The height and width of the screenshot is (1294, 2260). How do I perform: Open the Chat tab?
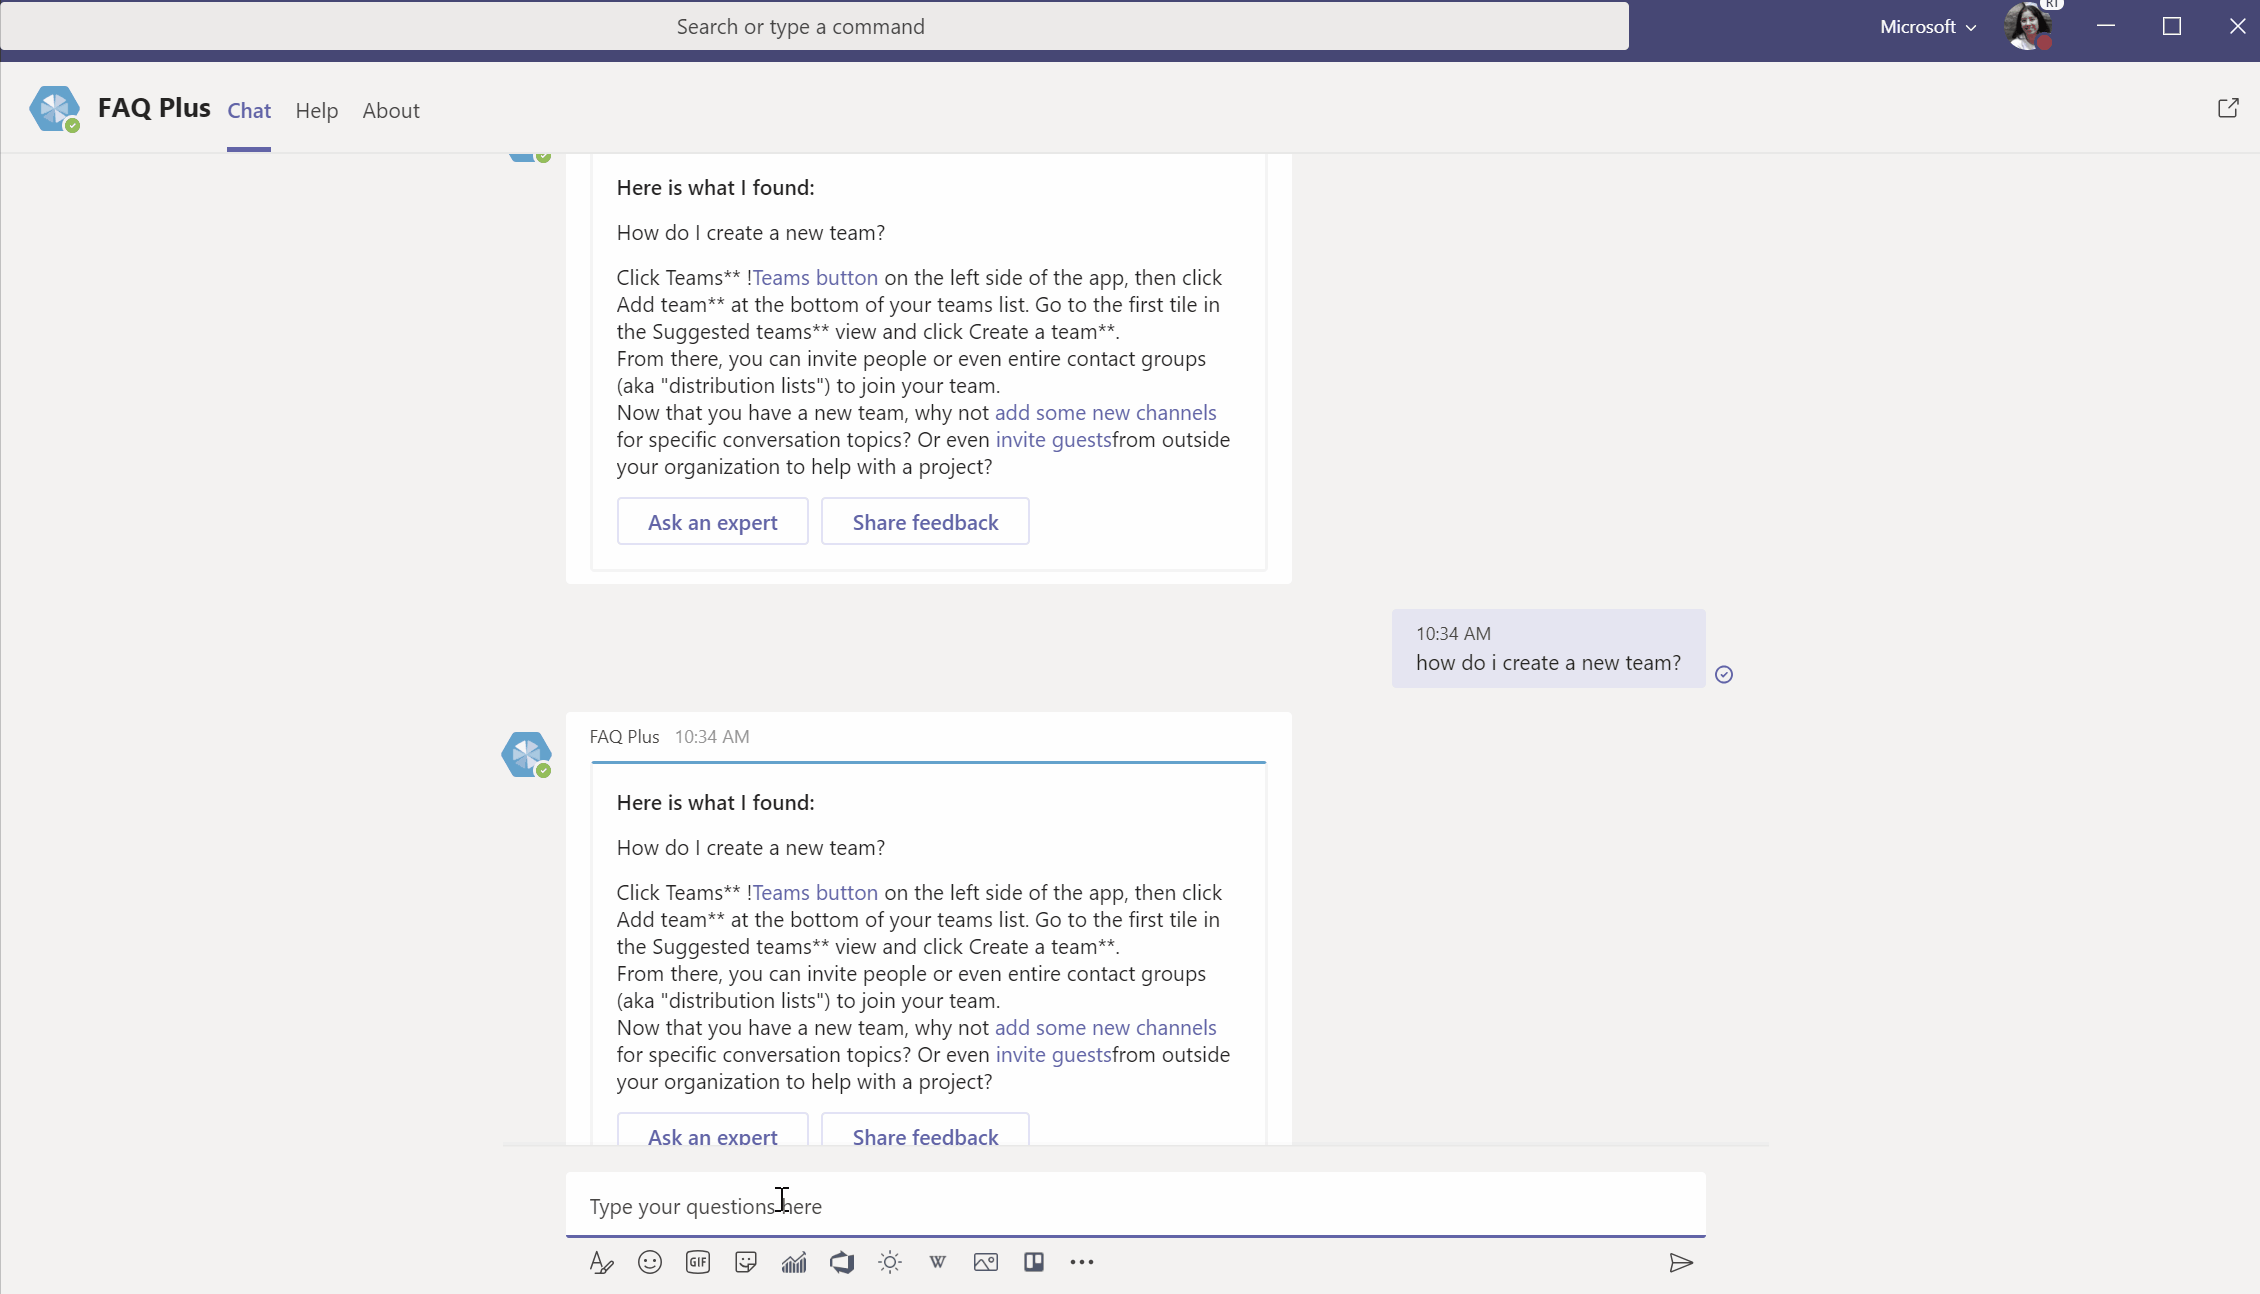point(248,109)
